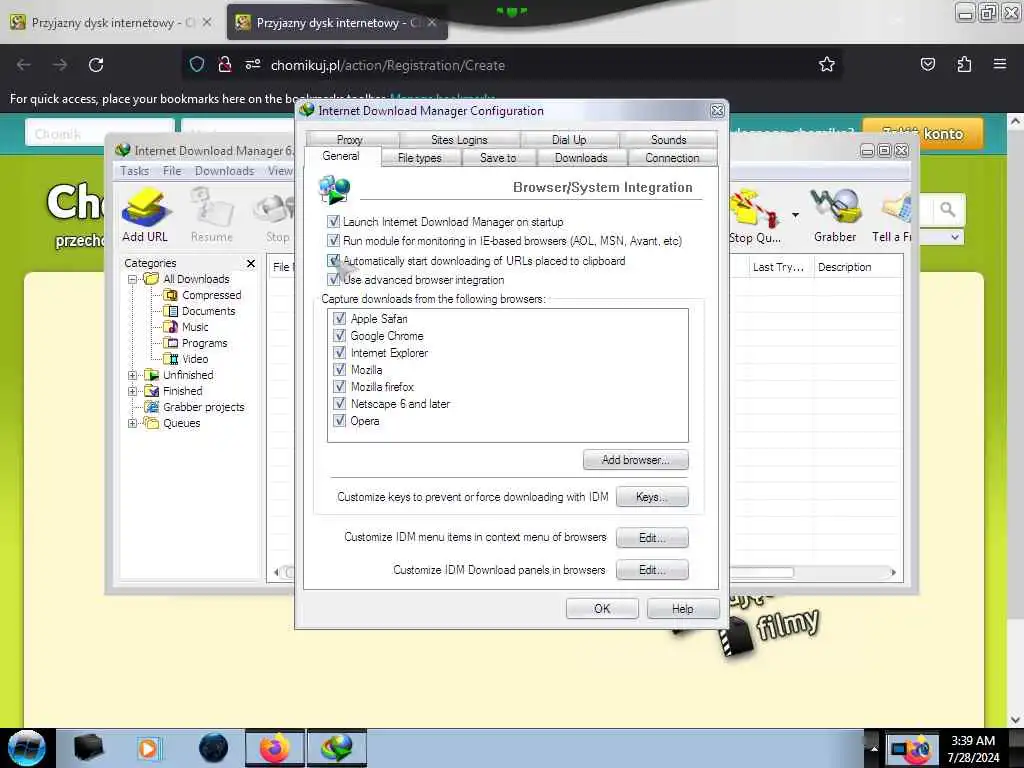Switch to the Save to tab
Image resolution: width=1024 pixels, height=768 pixels.
(x=498, y=157)
